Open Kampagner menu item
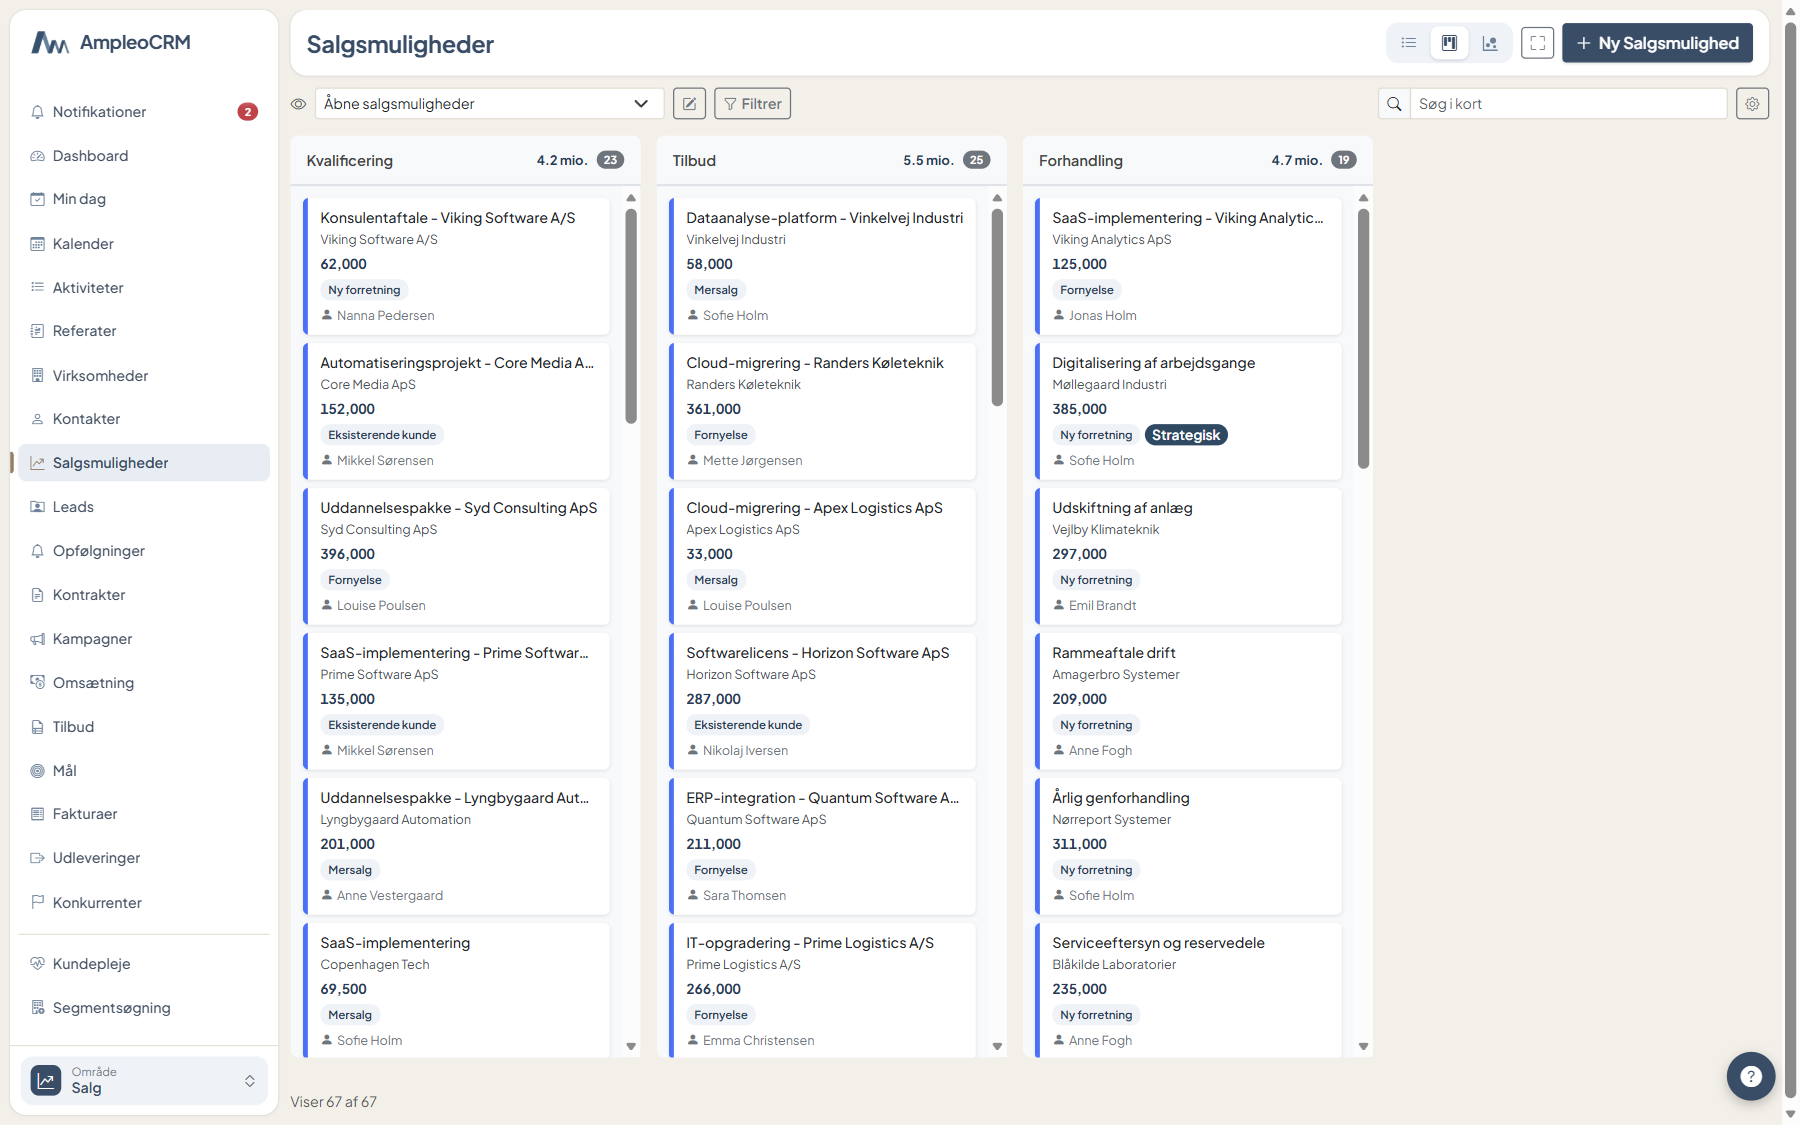Viewport: 1800px width, 1125px height. click(x=144, y=639)
